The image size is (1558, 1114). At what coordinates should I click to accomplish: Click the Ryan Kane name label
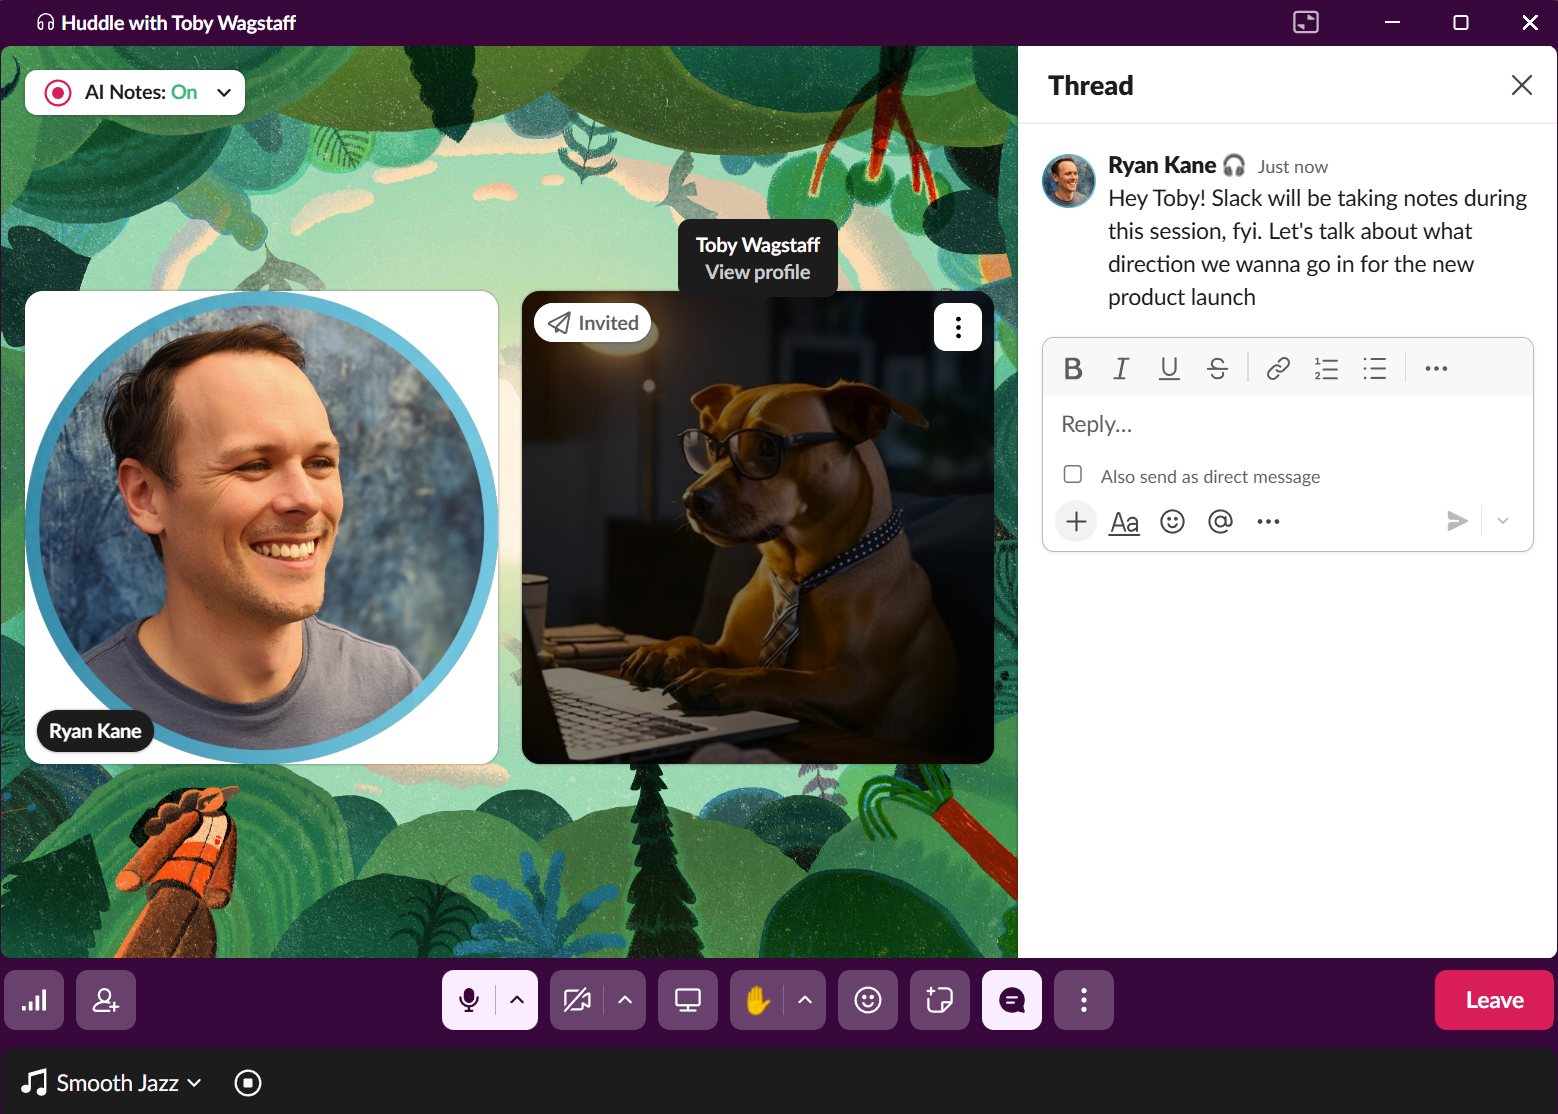click(x=95, y=731)
